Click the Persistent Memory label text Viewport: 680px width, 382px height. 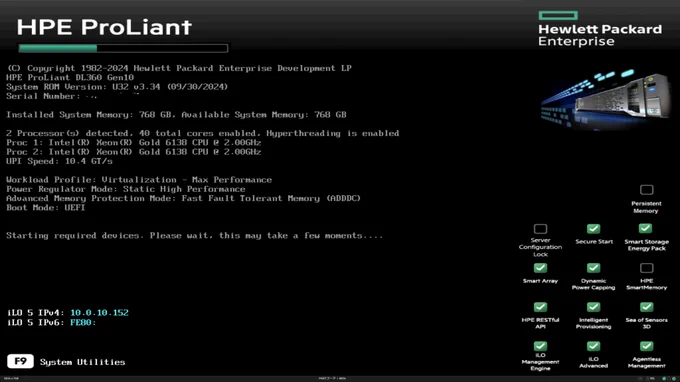[646, 207]
